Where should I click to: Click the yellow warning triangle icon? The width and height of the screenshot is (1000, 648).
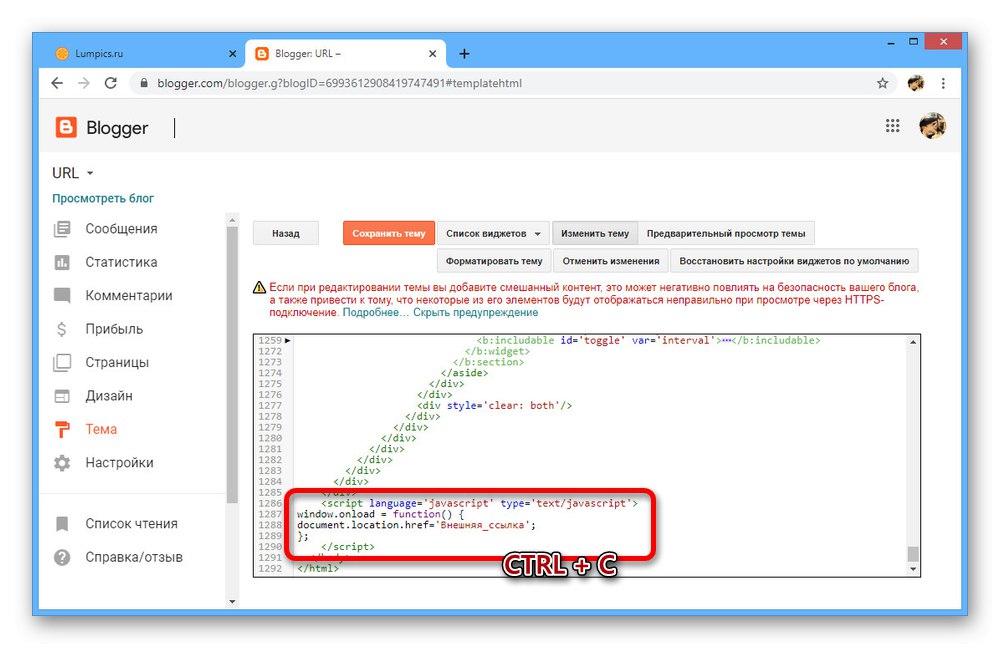point(259,288)
